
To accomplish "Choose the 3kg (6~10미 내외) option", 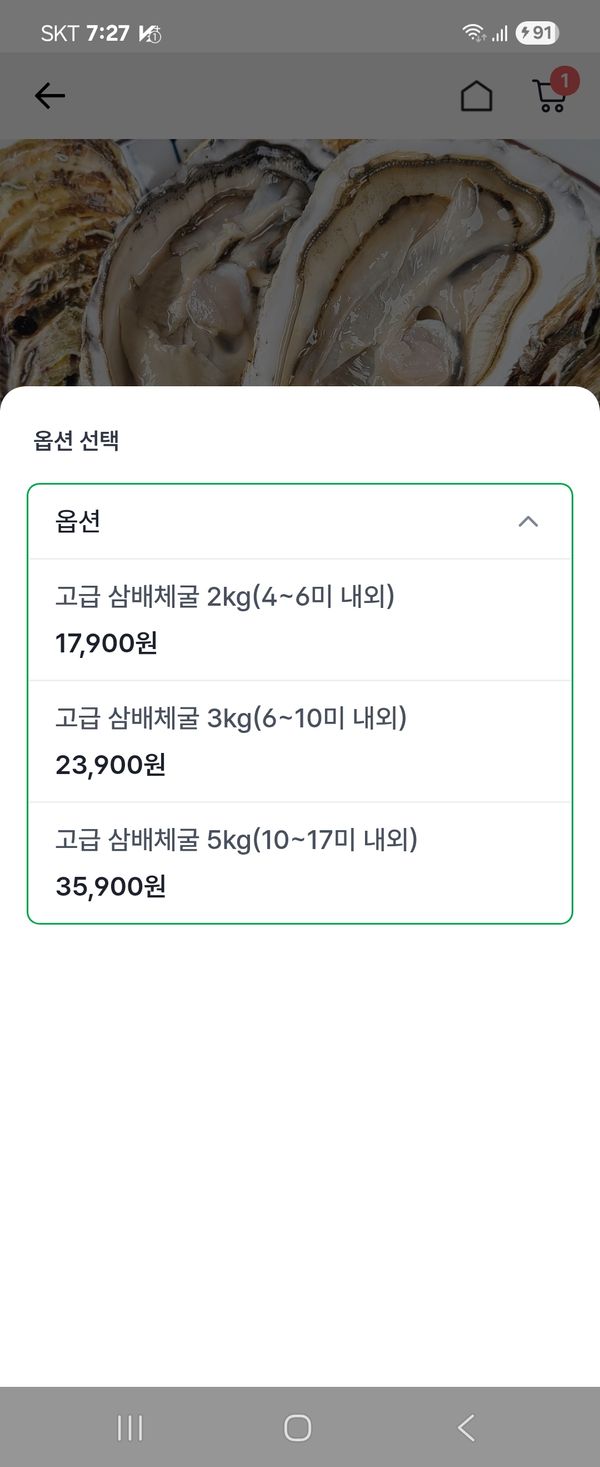I will pyautogui.click(x=299, y=741).
